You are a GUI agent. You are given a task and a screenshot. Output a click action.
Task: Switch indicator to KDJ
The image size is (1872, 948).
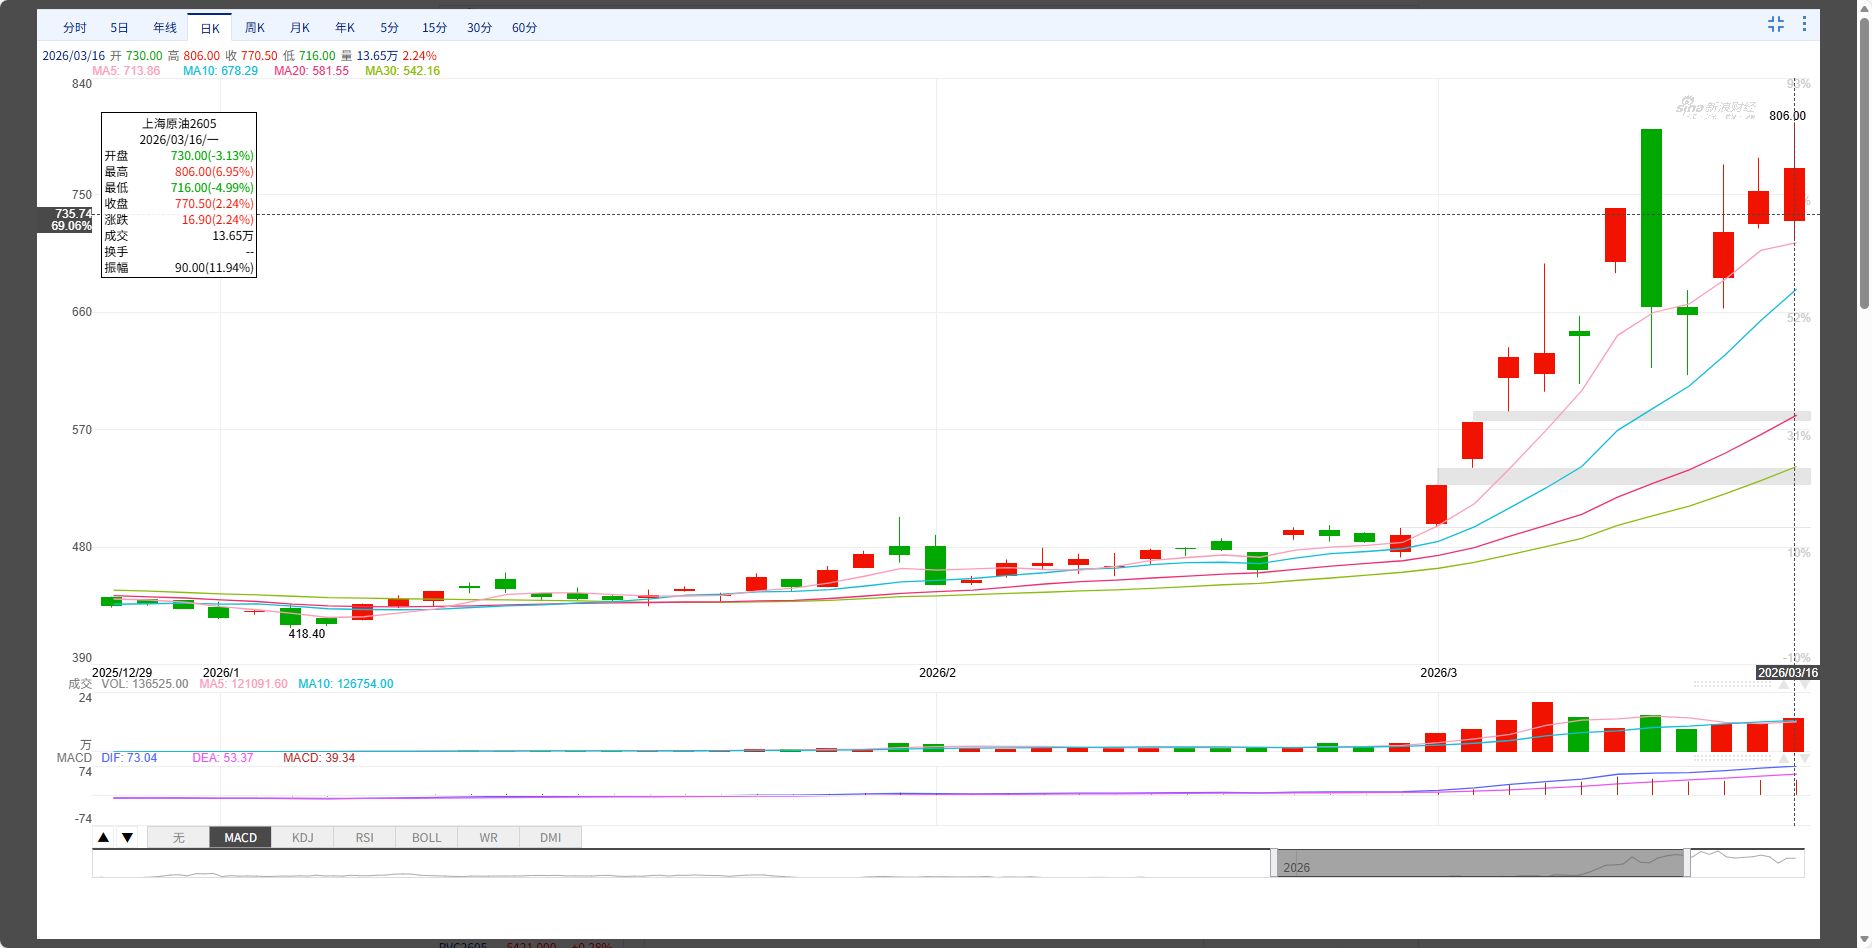click(x=302, y=837)
